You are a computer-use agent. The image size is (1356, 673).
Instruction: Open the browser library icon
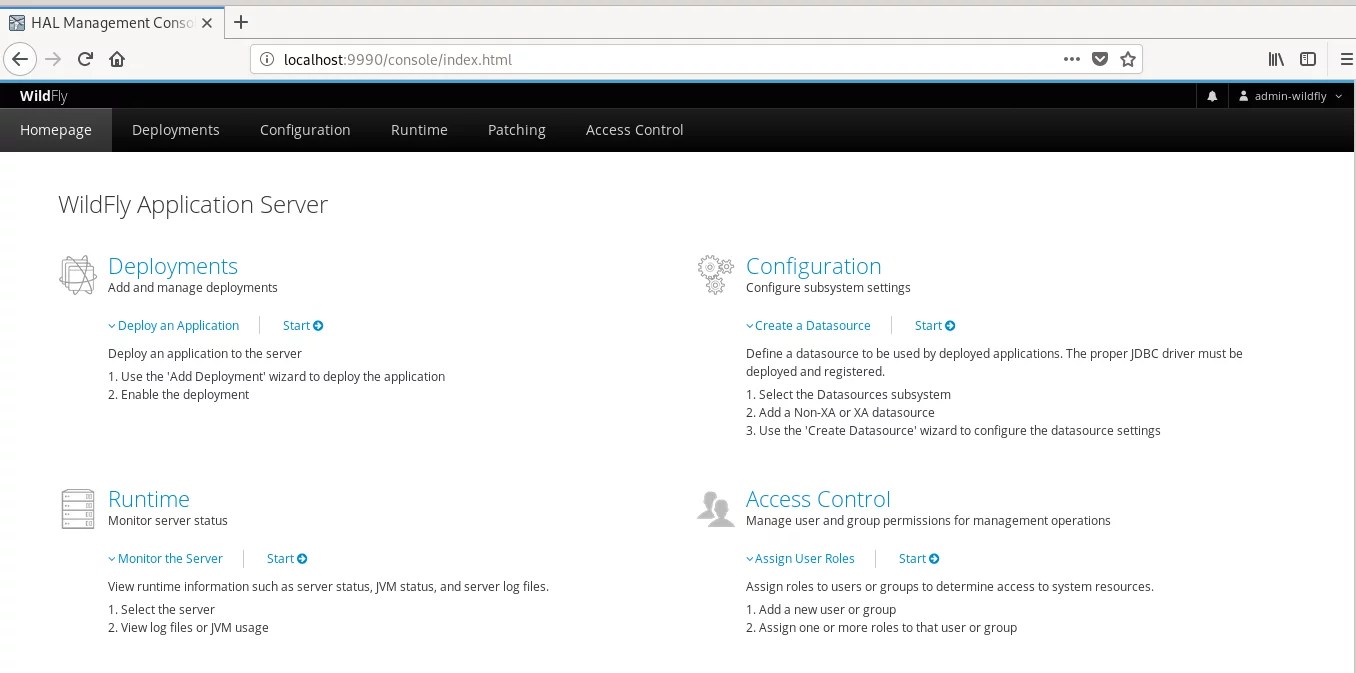[x=1276, y=59]
